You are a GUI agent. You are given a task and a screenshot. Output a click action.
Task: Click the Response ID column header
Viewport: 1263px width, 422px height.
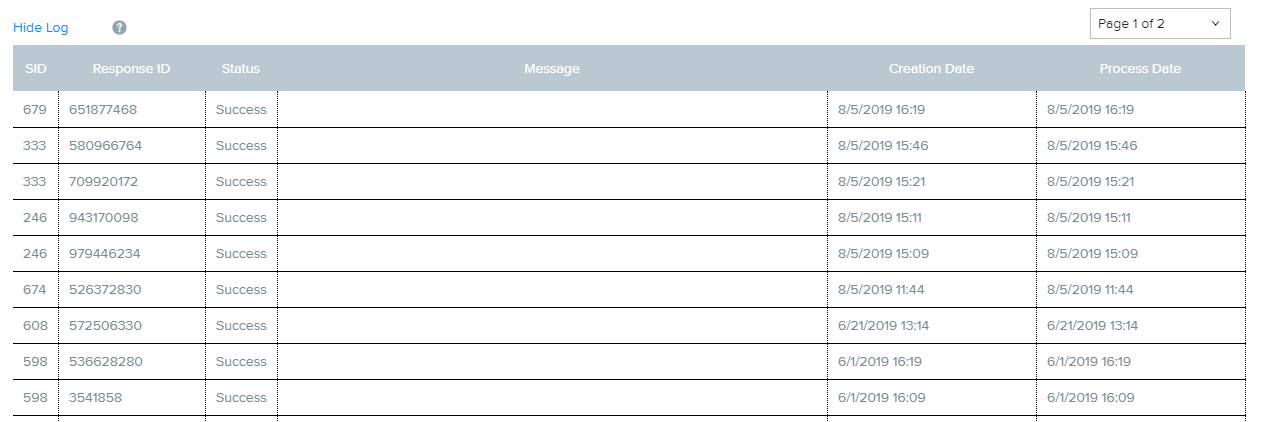point(131,69)
